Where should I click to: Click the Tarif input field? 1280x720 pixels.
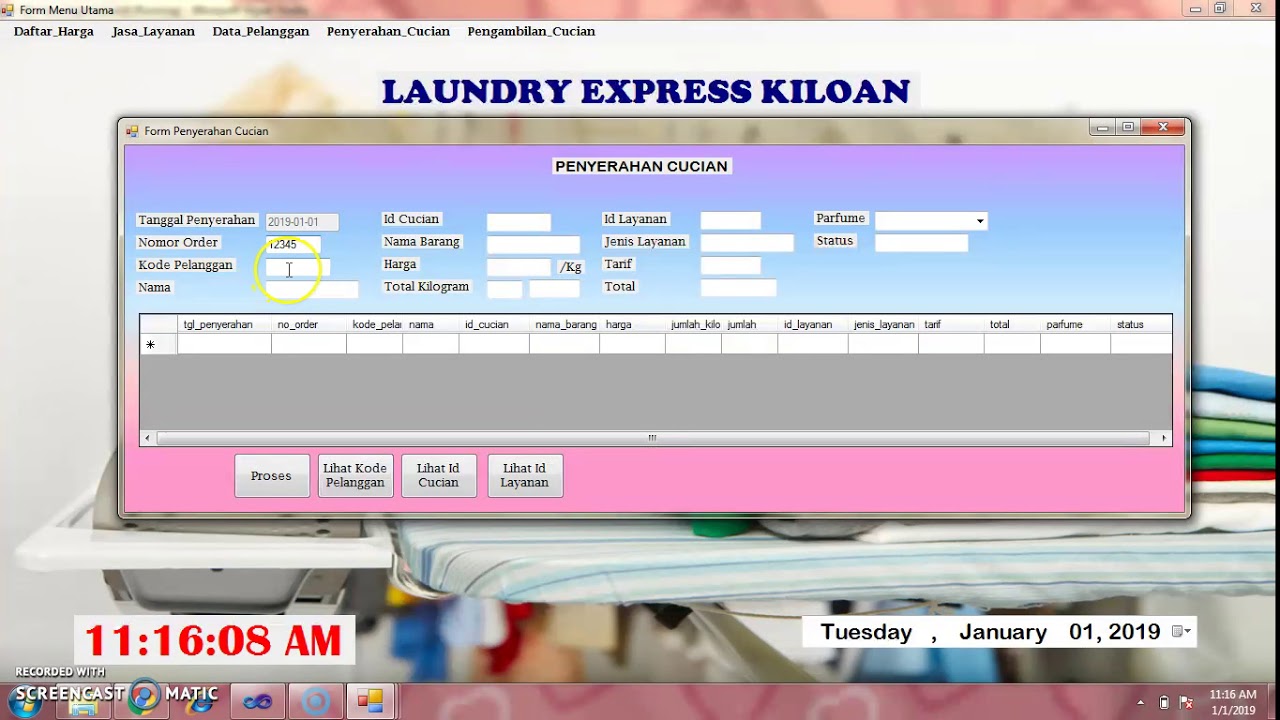(730, 265)
